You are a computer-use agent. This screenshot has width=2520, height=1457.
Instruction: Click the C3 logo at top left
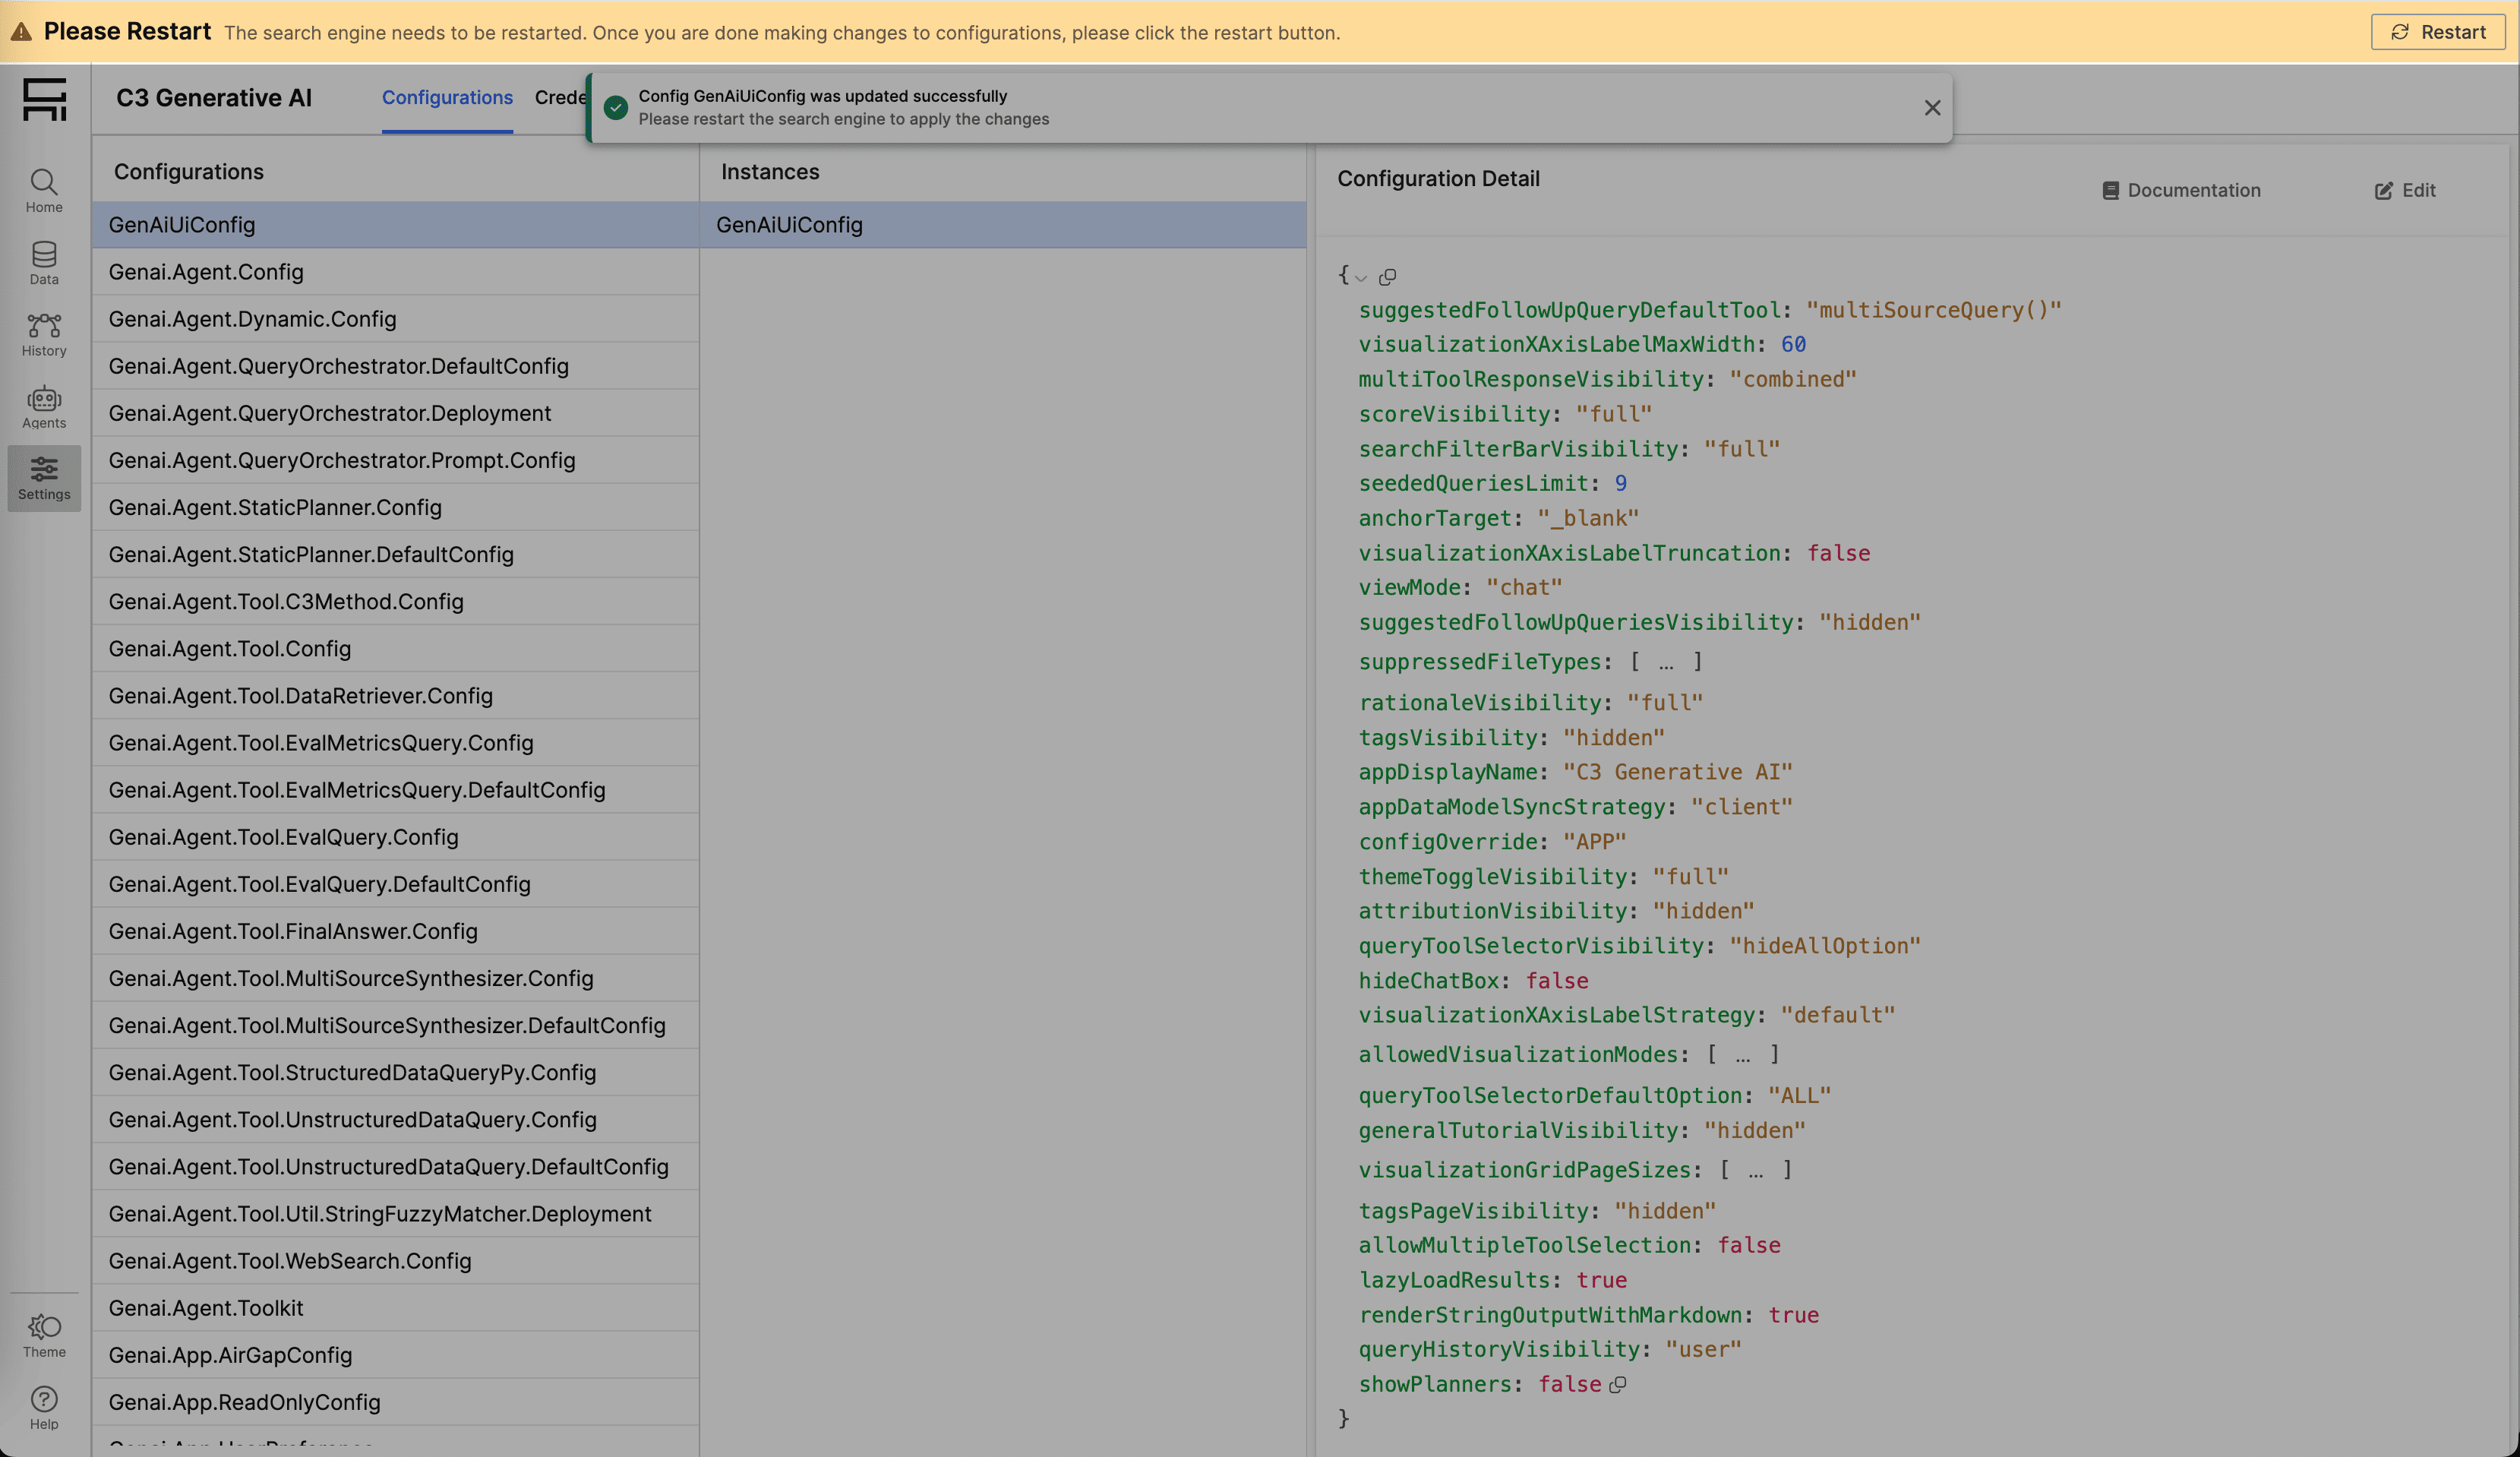[x=44, y=99]
